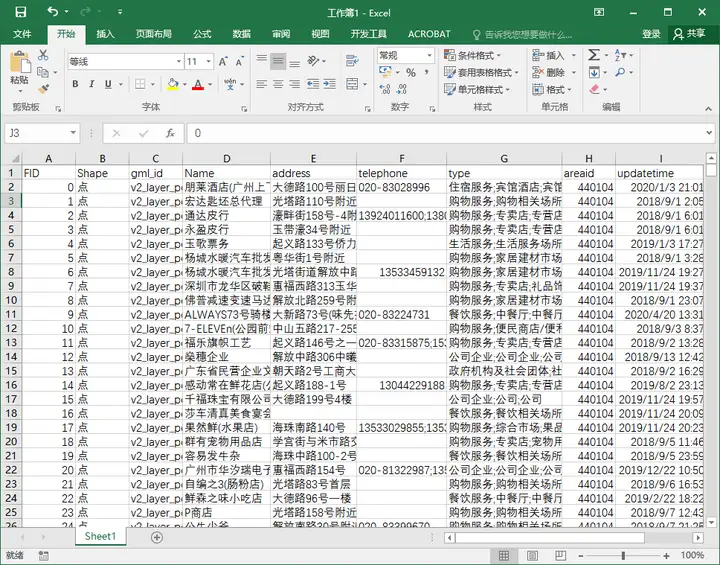Viewport: 720px width, 565px height.
Task: Click the Tell me search box
Action: pos(523,34)
